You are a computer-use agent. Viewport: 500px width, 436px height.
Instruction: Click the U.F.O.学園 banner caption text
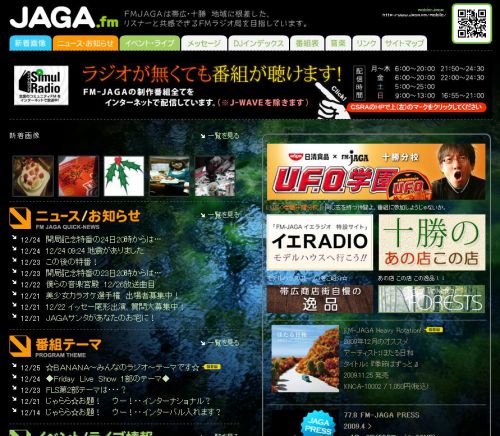356,207
